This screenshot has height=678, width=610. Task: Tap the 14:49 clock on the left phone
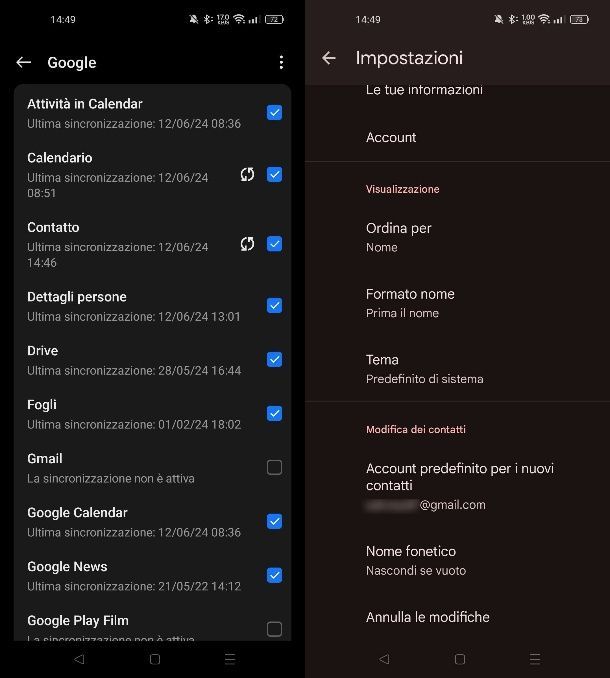point(63,19)
